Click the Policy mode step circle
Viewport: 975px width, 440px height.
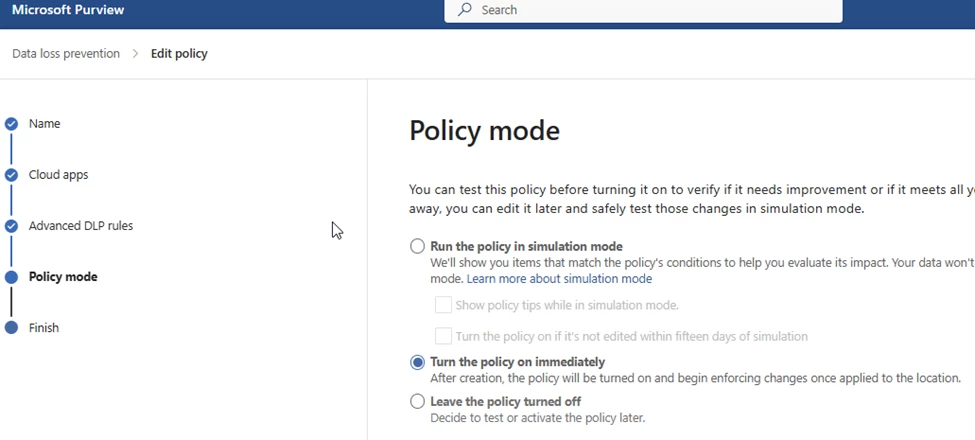(x=11, y=277)
